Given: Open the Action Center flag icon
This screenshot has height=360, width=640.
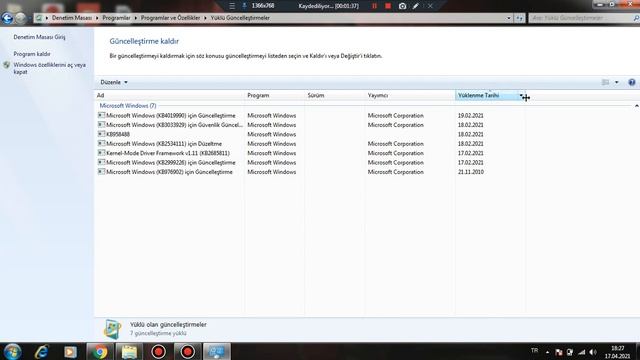Looking at the screenshot, I should point(559,352).
